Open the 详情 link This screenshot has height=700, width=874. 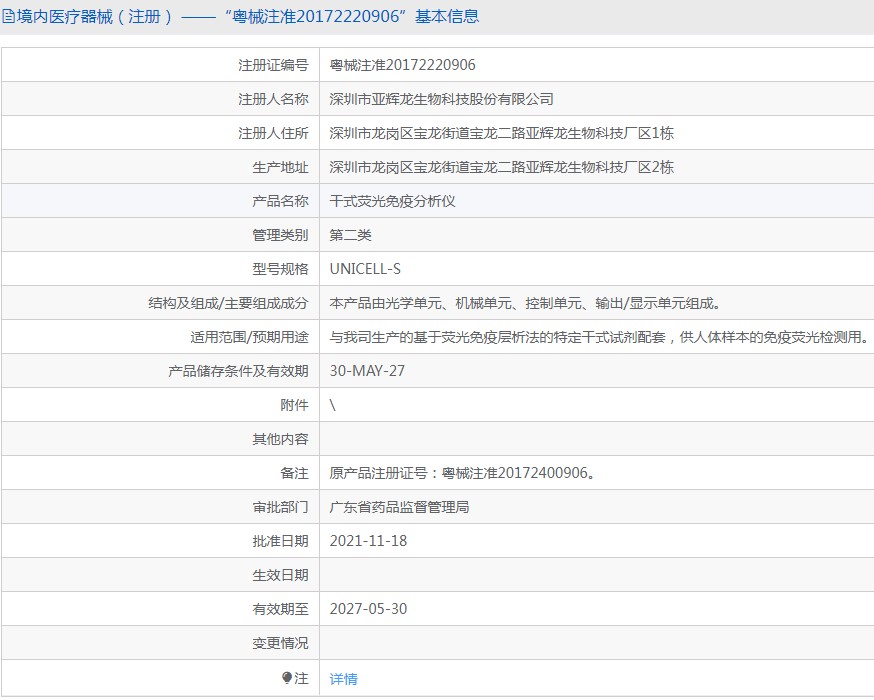[x=343, y=679]
